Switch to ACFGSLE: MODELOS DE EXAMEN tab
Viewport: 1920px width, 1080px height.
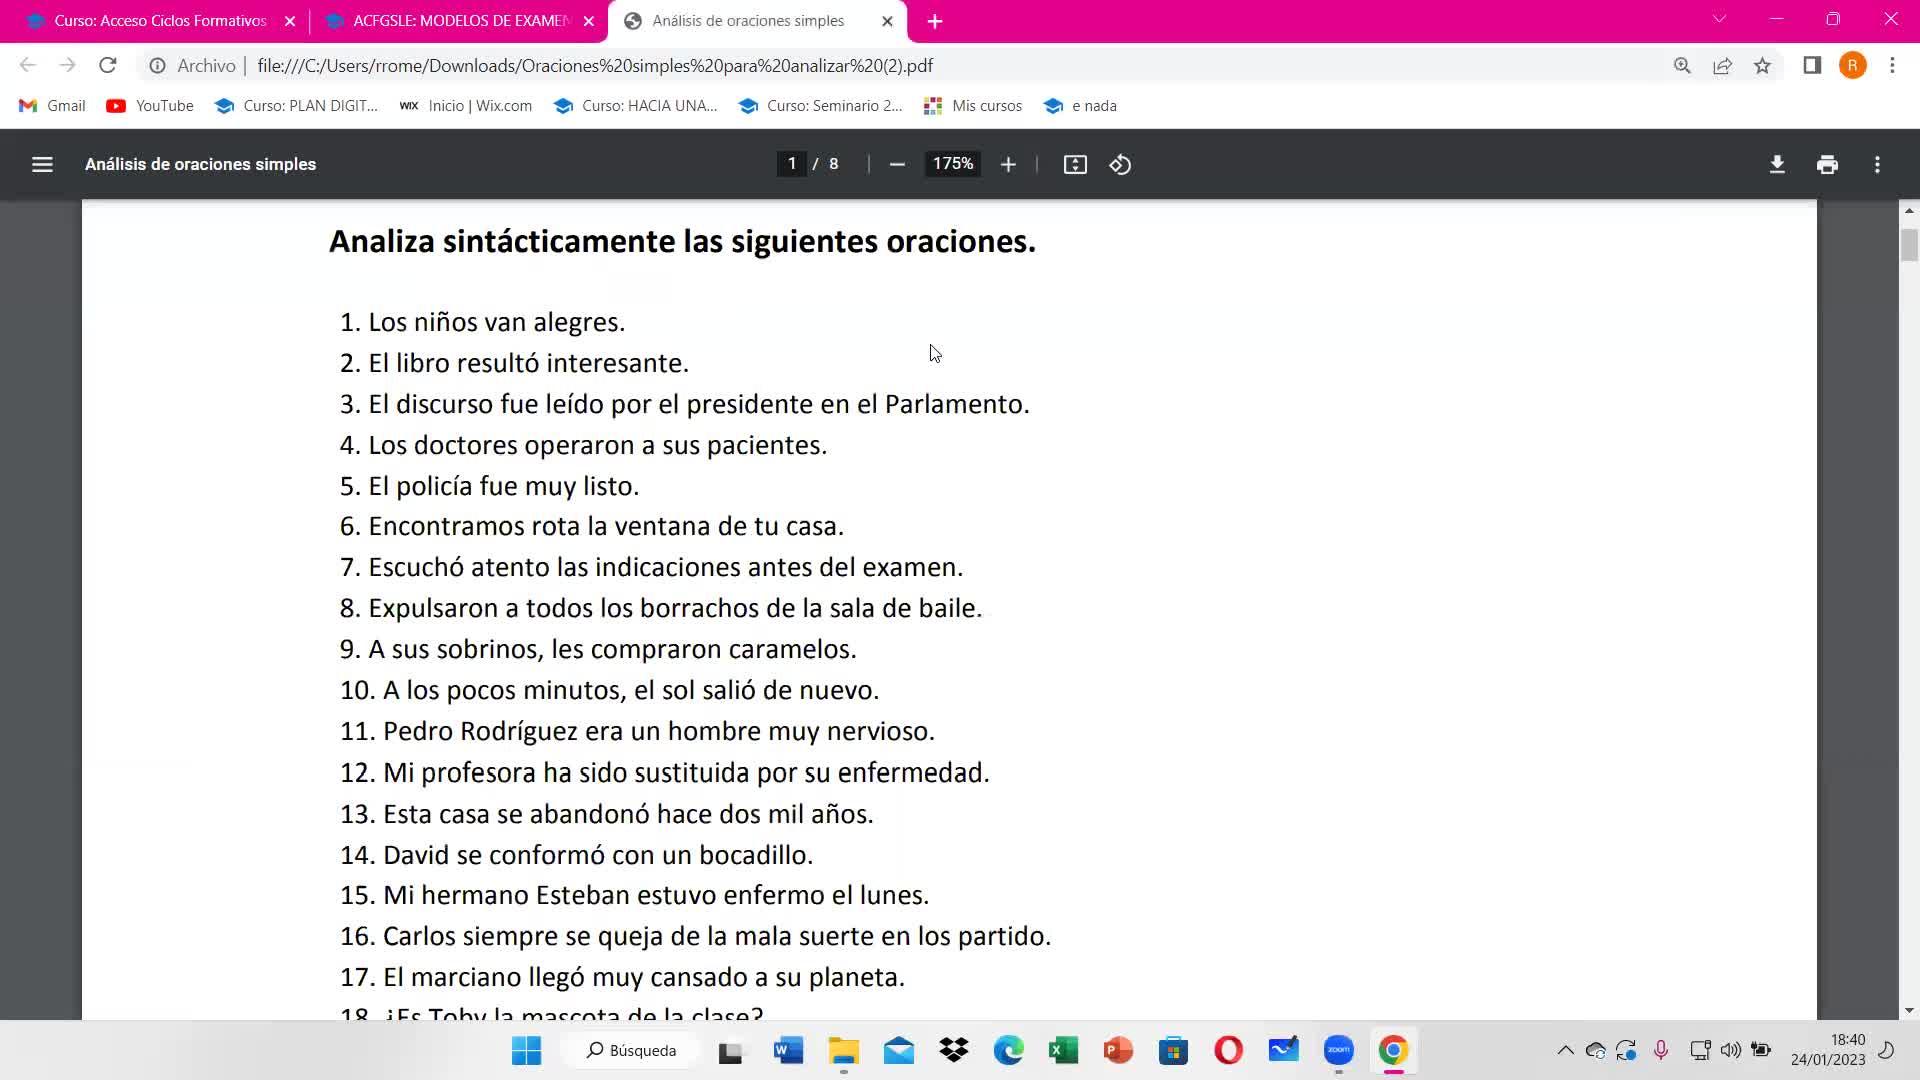click(x=460, y=21)
